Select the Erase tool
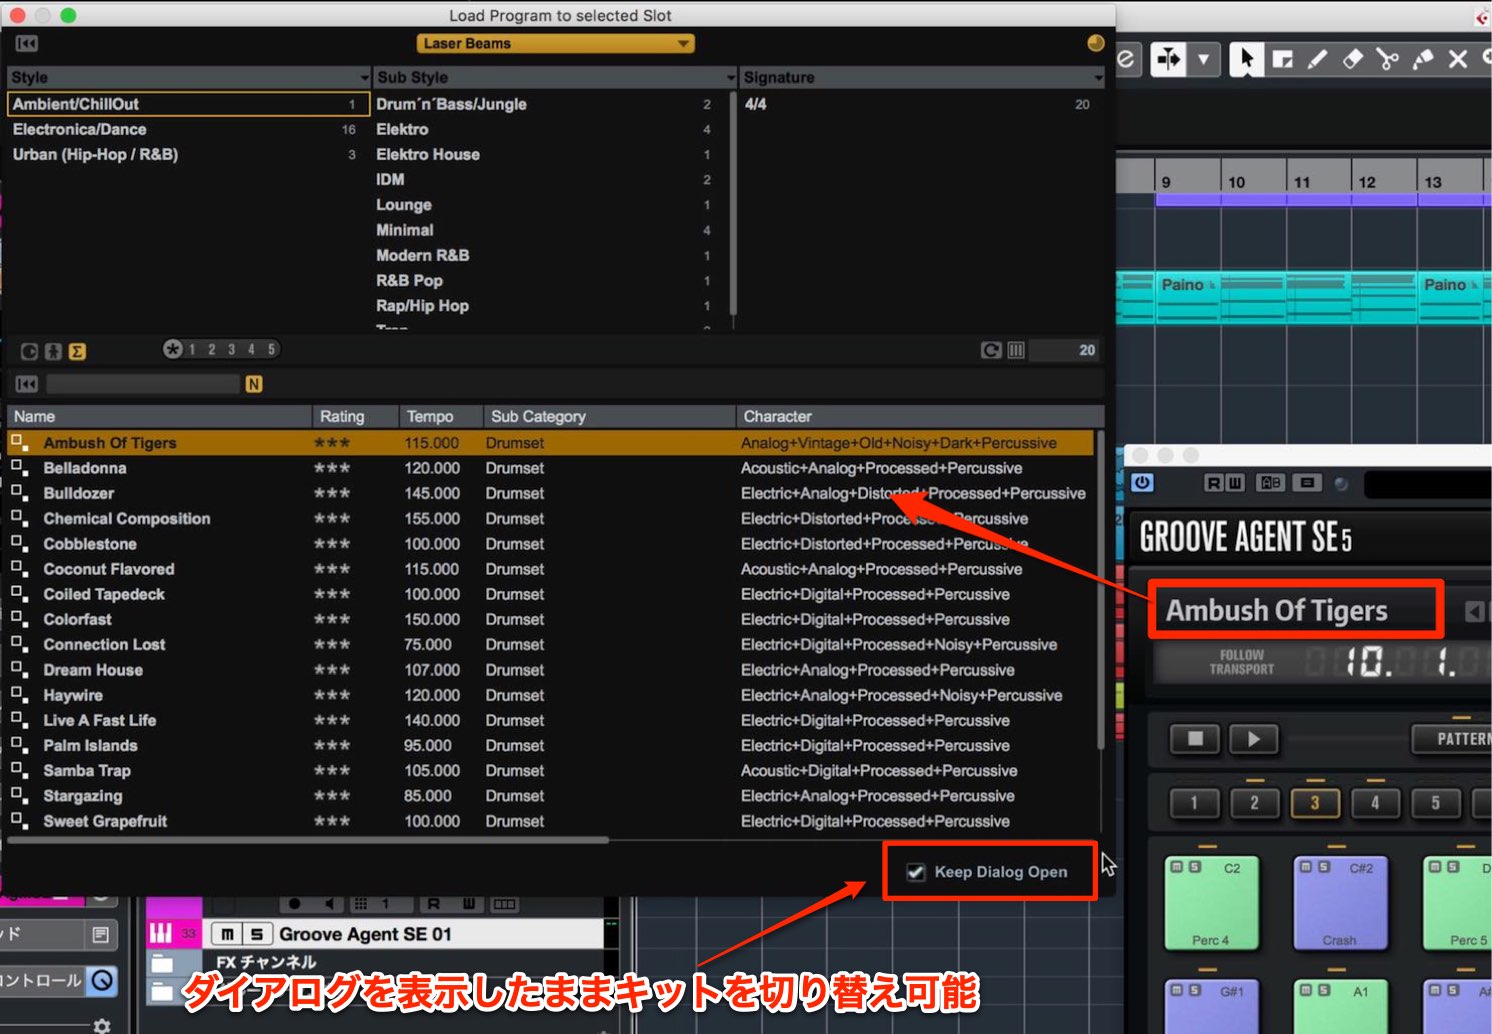The height and width of the screenshot is (1034, 1492). point(1352,59)
